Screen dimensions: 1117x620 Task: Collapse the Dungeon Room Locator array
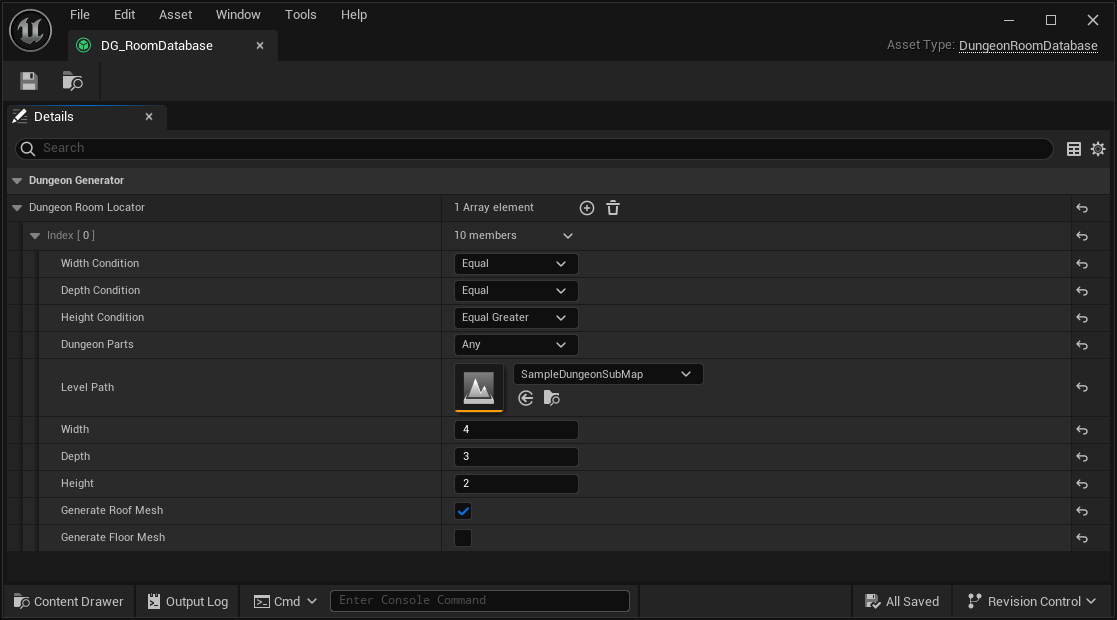(x=17, y=208)
